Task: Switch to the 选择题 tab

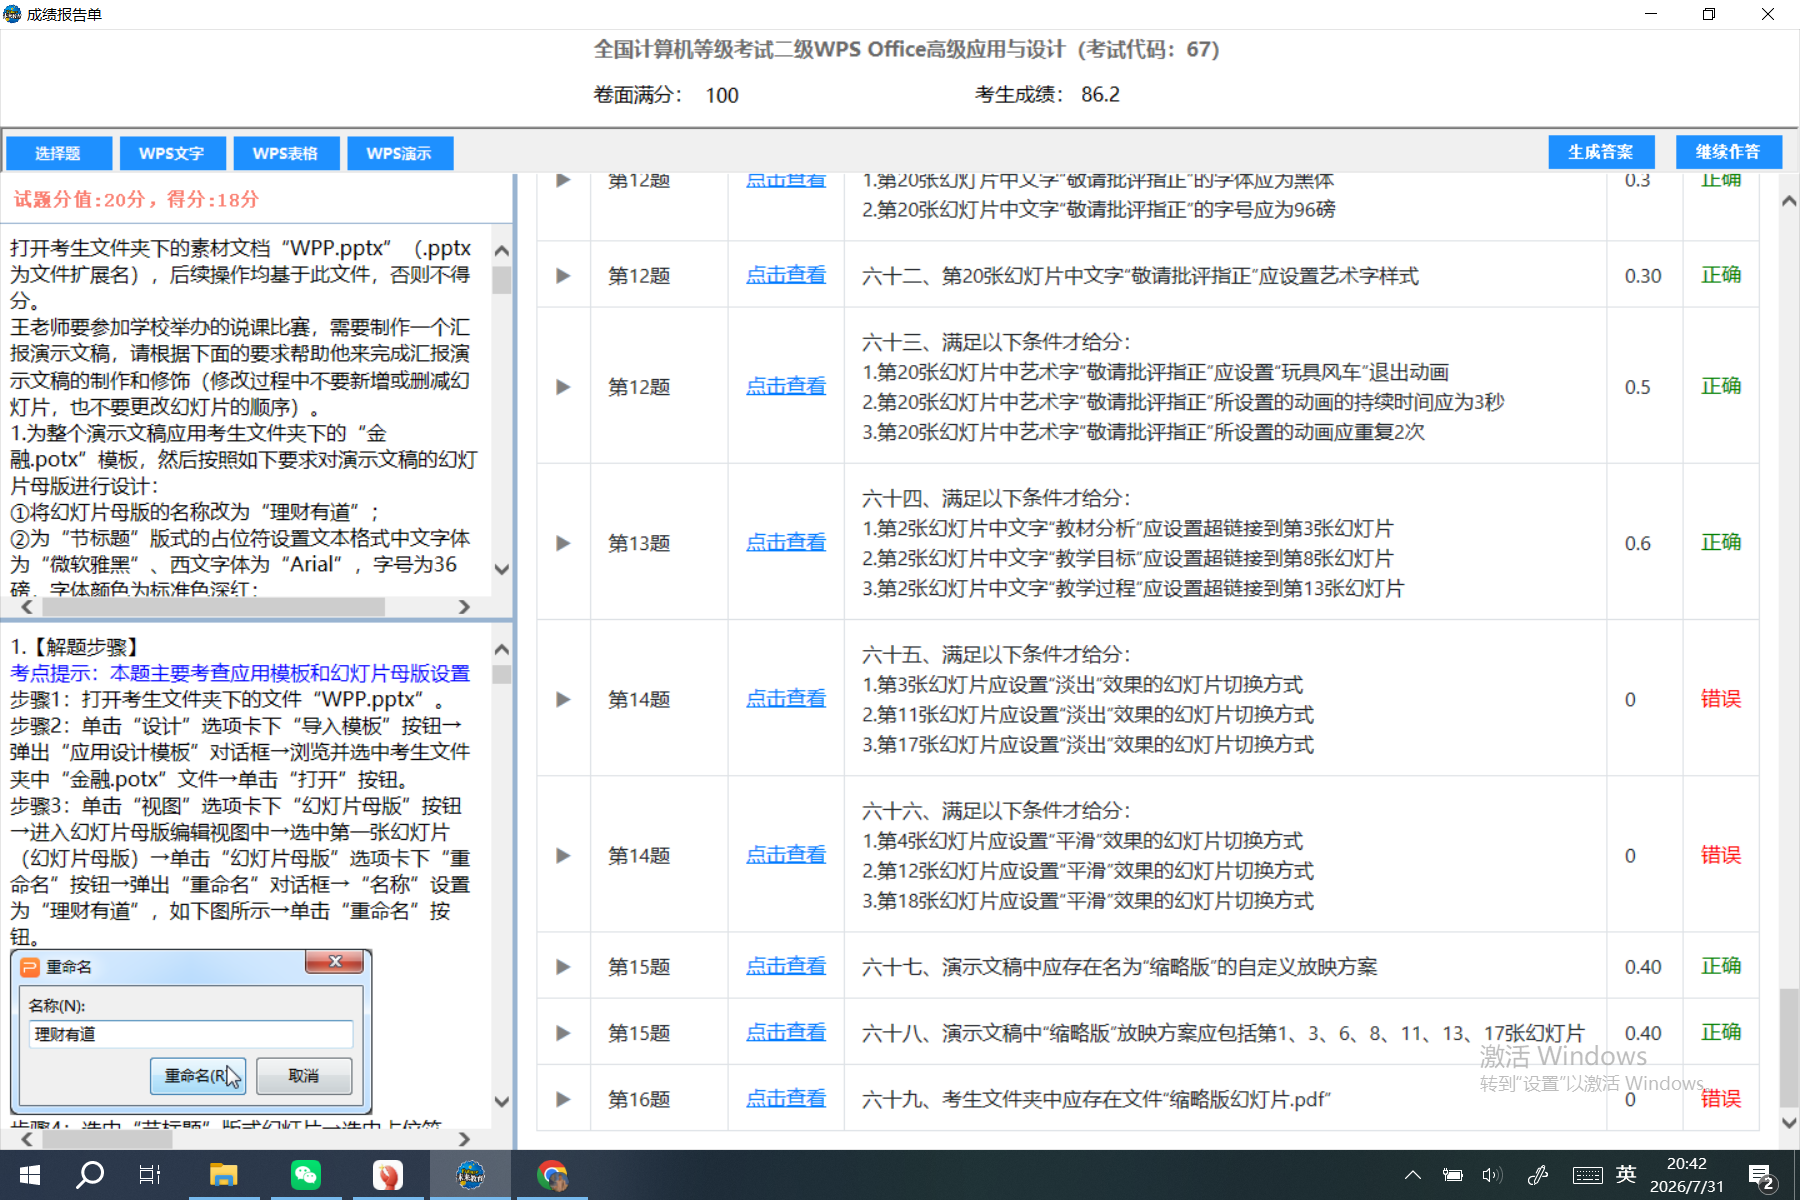Action: pos(58,153)
